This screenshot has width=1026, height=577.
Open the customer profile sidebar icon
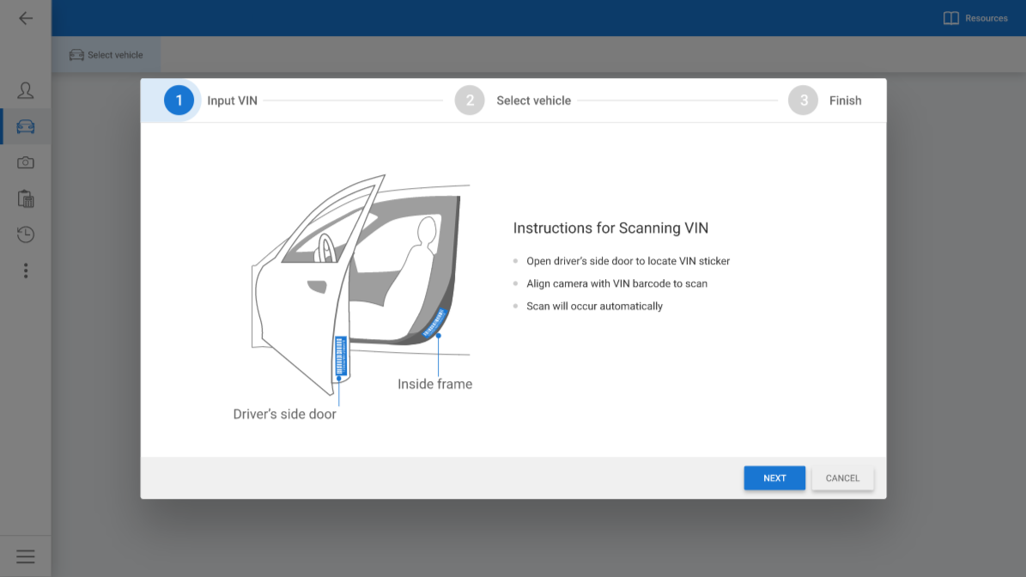tap(26, 91)
